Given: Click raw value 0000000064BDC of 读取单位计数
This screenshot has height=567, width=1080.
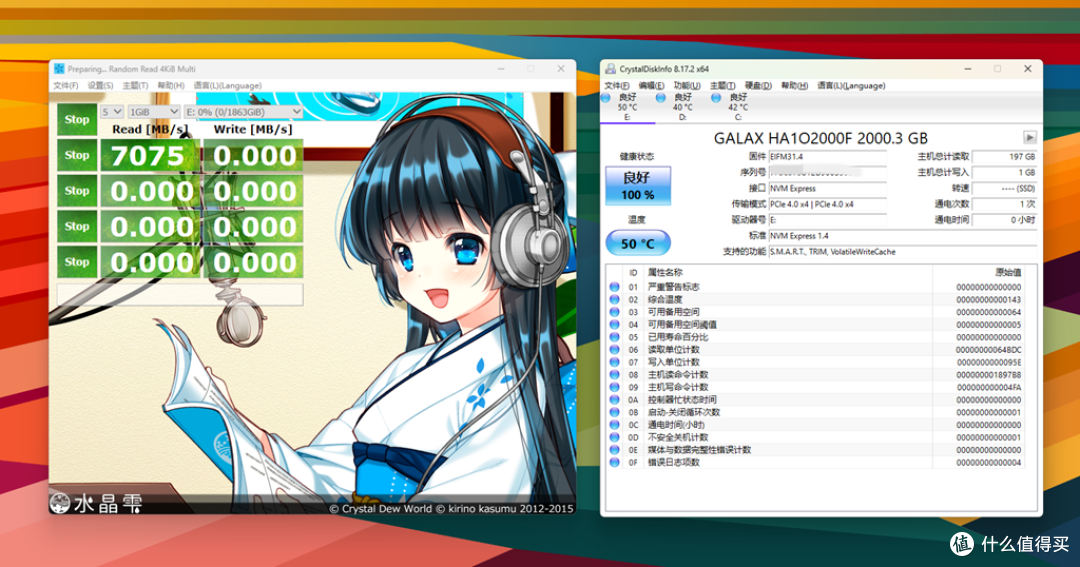Looking at the screenshot, I should click(x=988, y=350).
